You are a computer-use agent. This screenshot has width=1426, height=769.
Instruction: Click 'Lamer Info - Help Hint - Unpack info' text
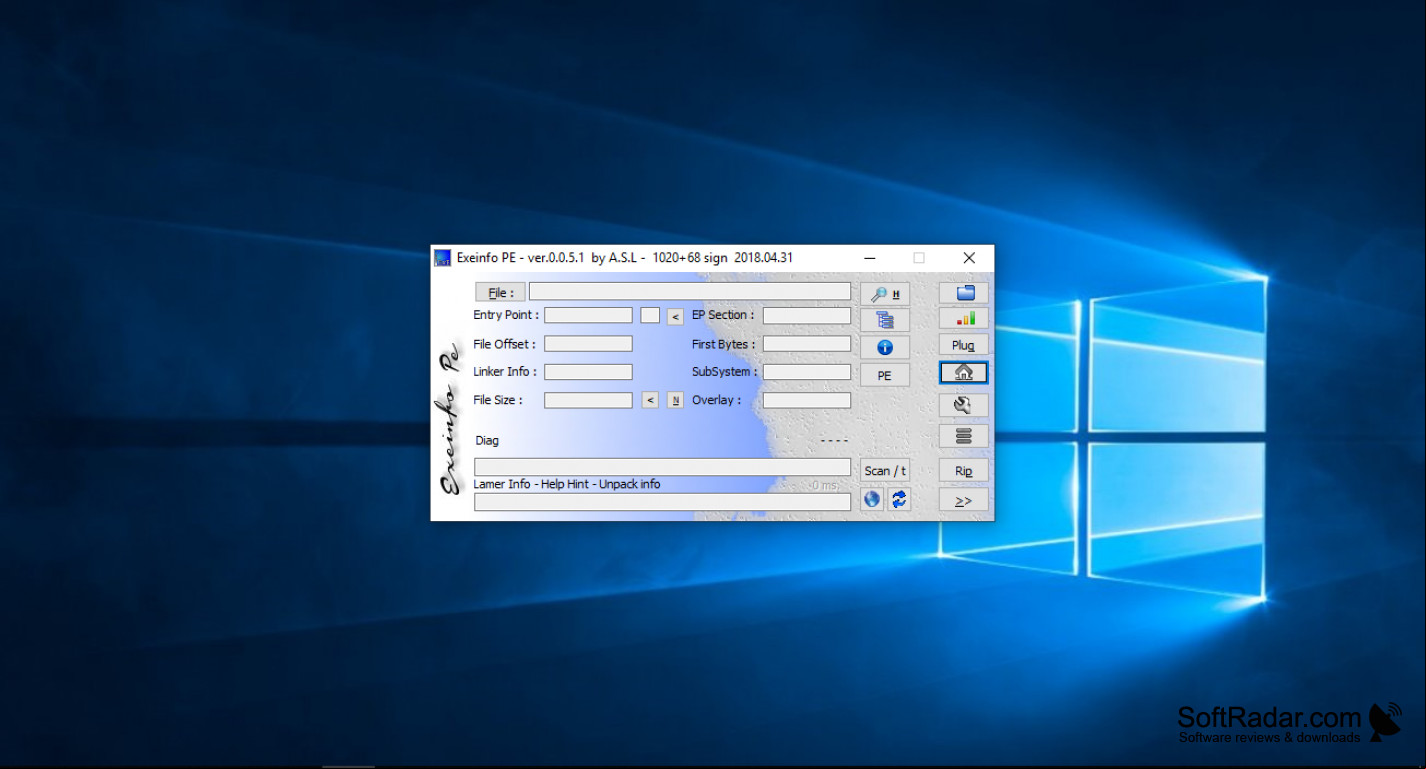(x=567, y=484)
